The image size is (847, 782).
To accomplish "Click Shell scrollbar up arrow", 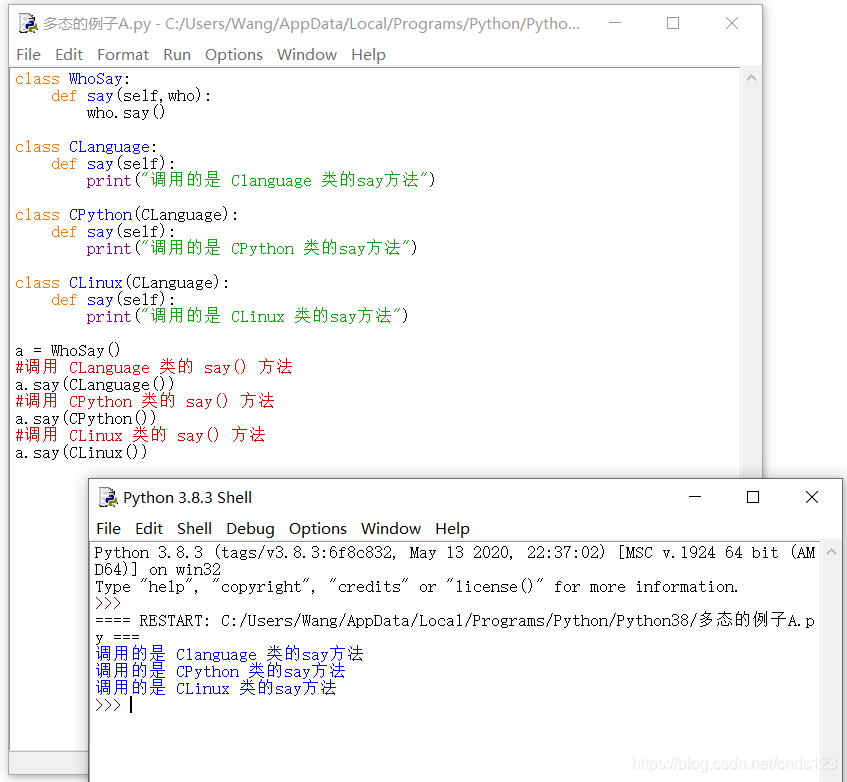I will pyautogui.click(x=831, y=552).
